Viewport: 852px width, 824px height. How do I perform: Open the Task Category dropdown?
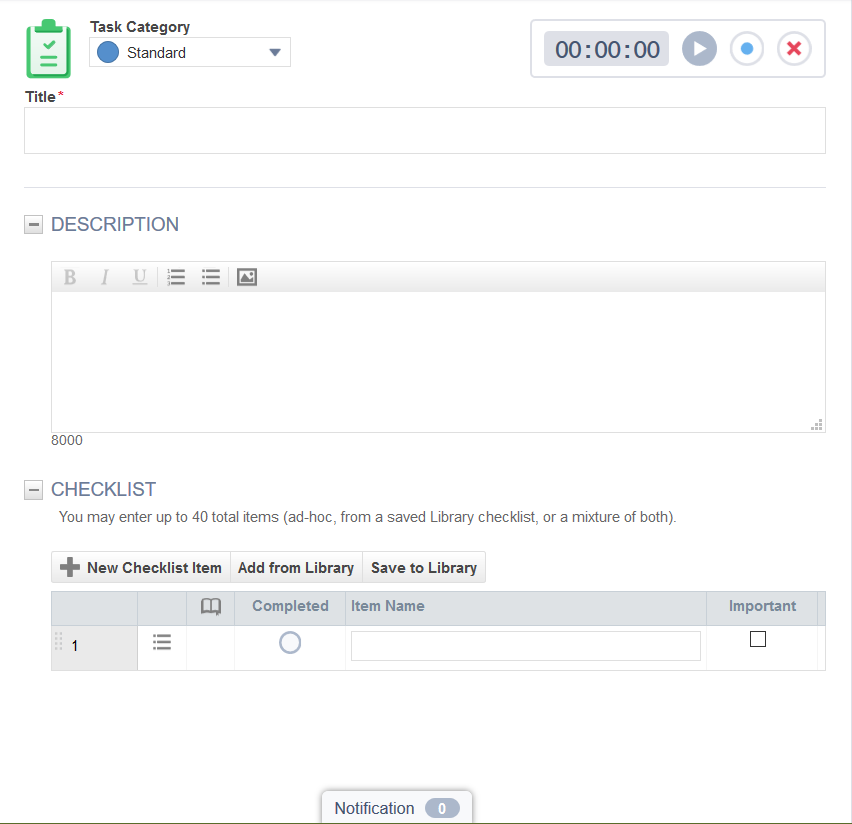coord(190,53)
